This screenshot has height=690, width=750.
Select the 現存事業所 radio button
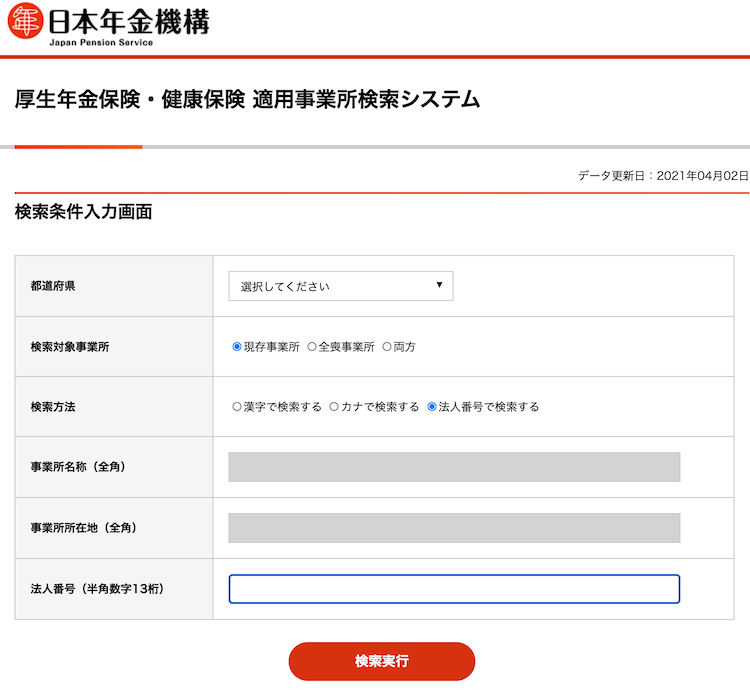pyautogui.click(x=237, y=347)
